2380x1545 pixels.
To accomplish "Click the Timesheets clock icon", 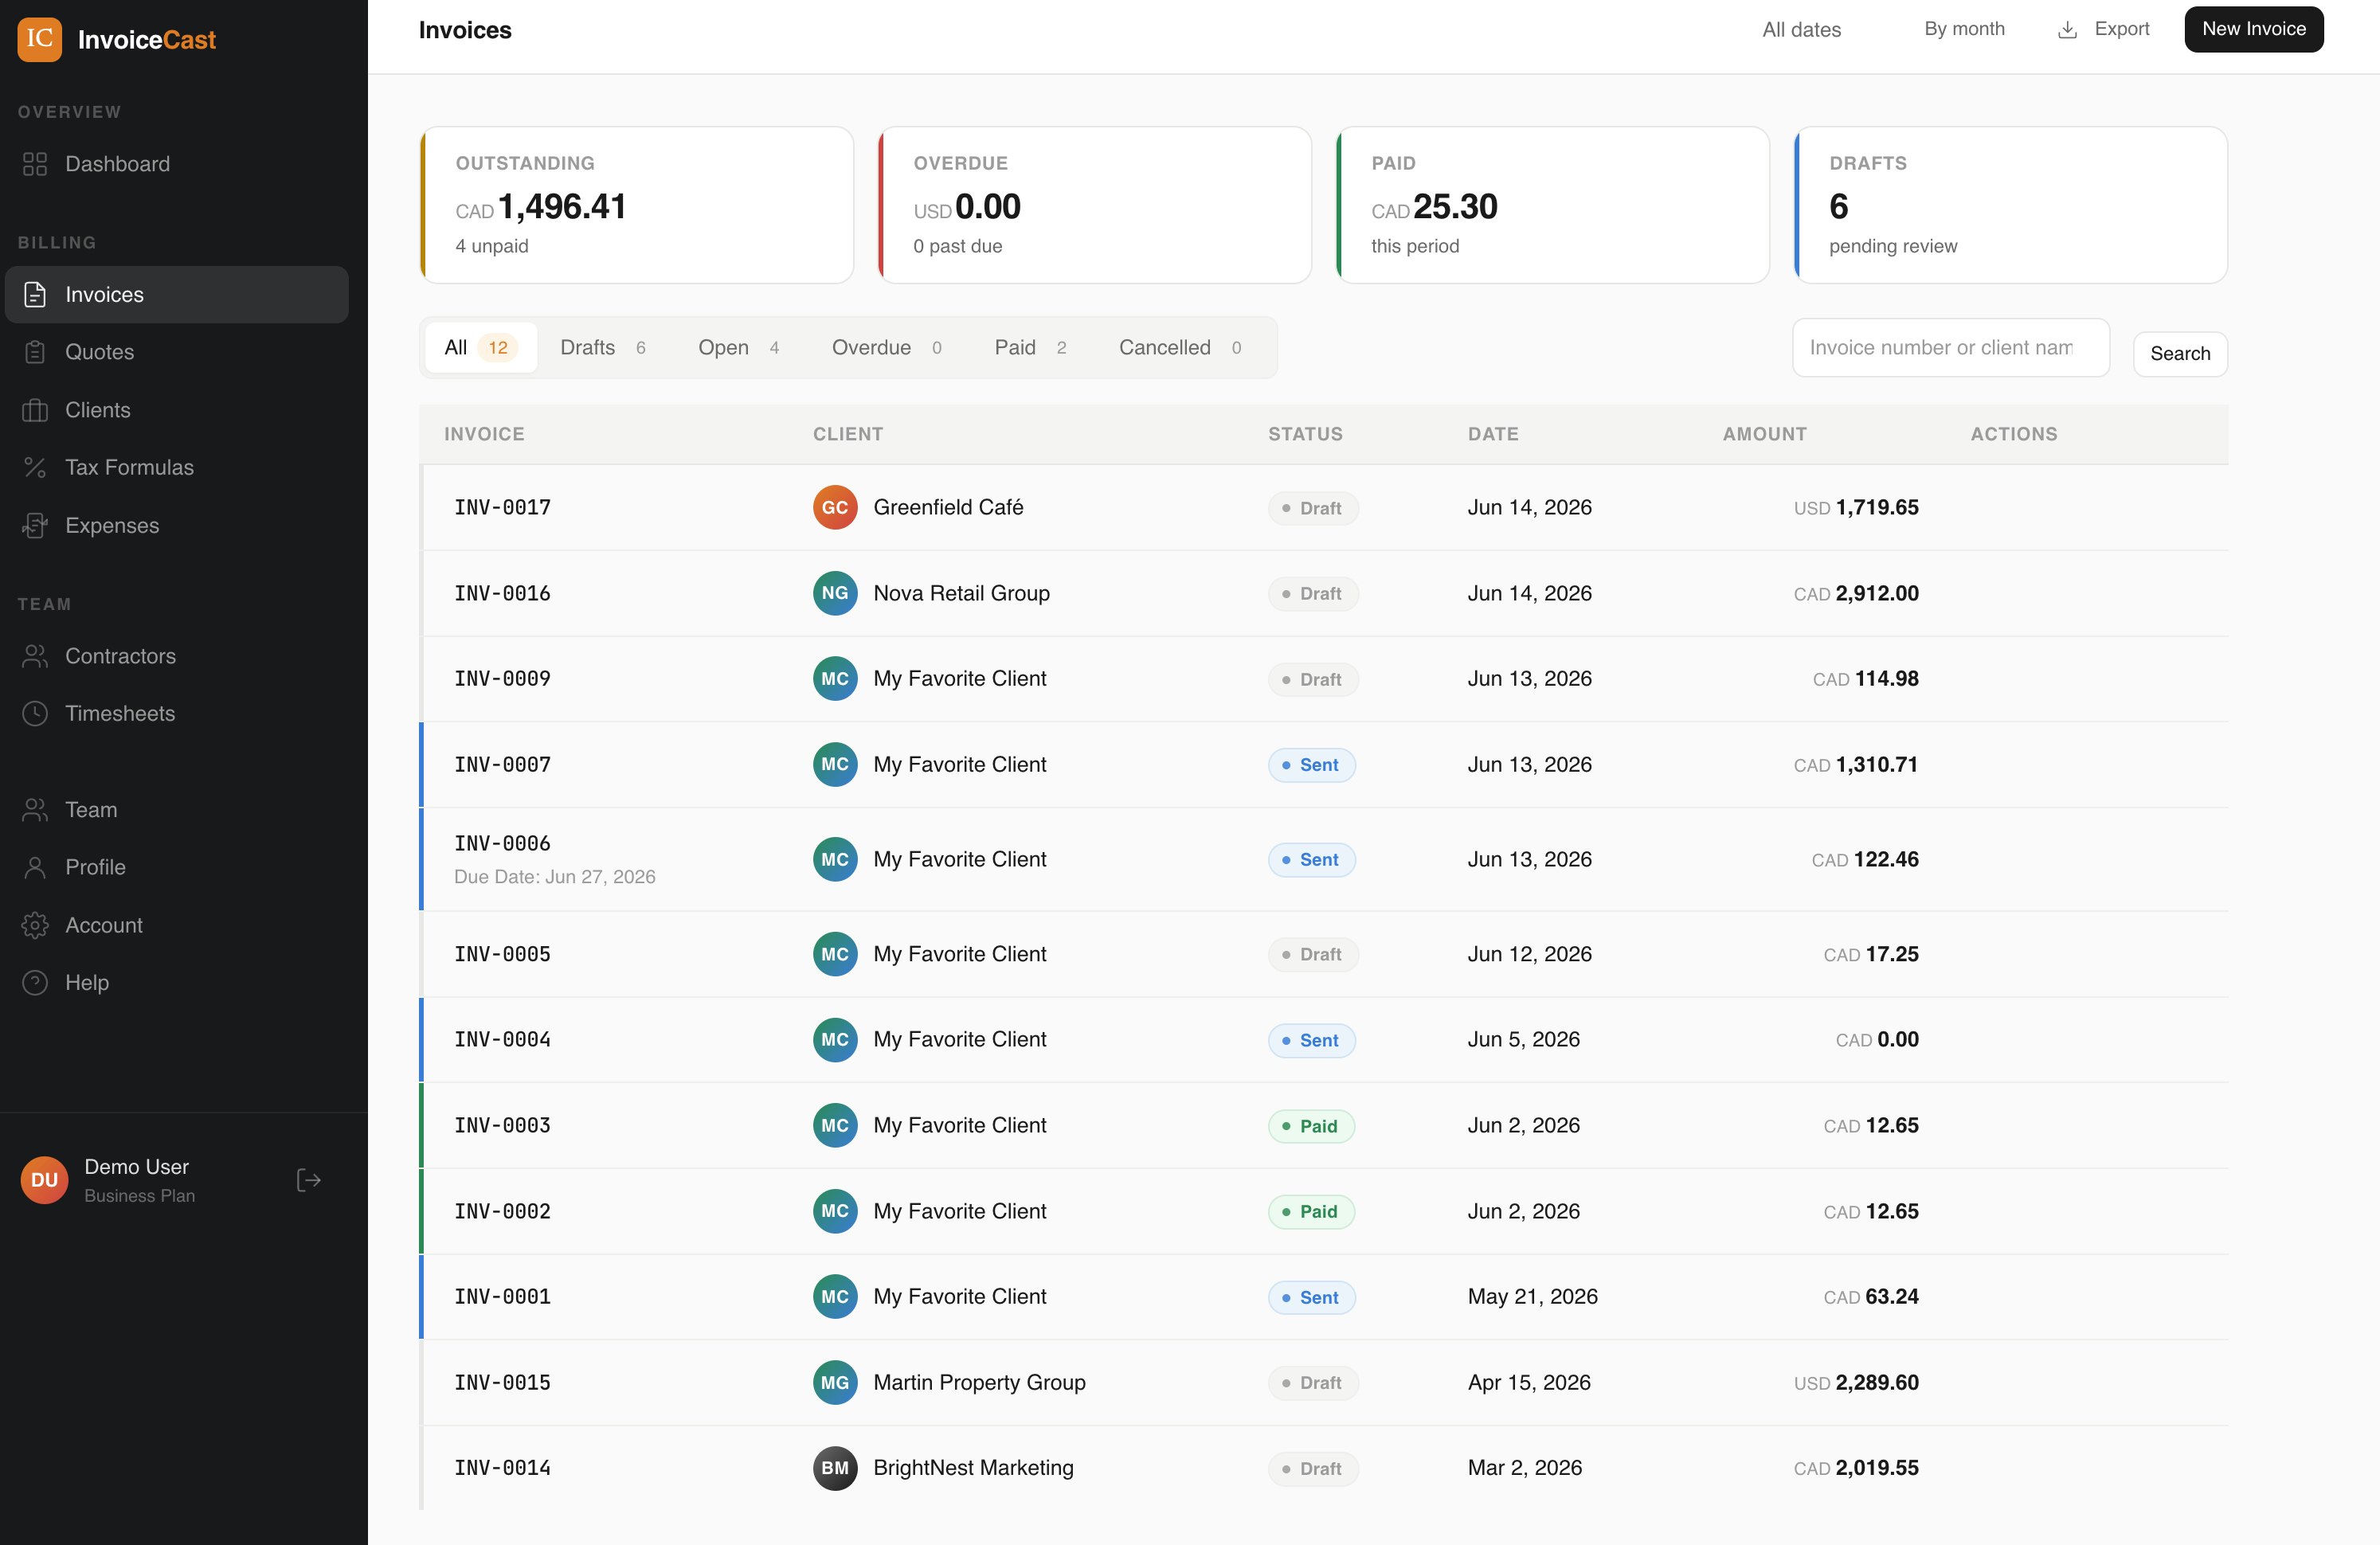I will (35, 713).
